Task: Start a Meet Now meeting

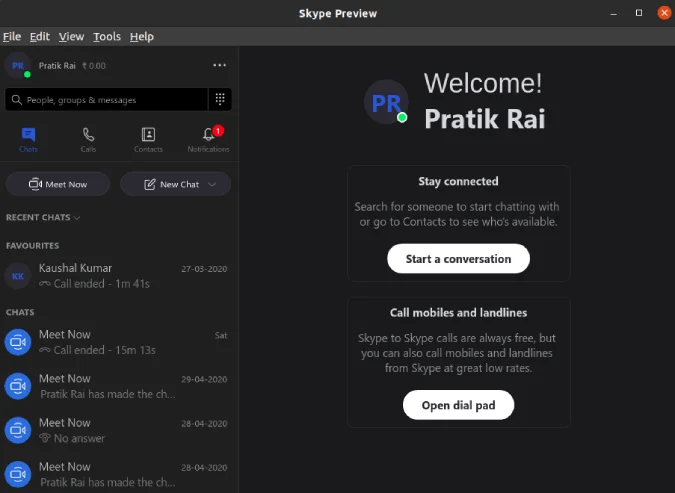Action: (58, 184)
